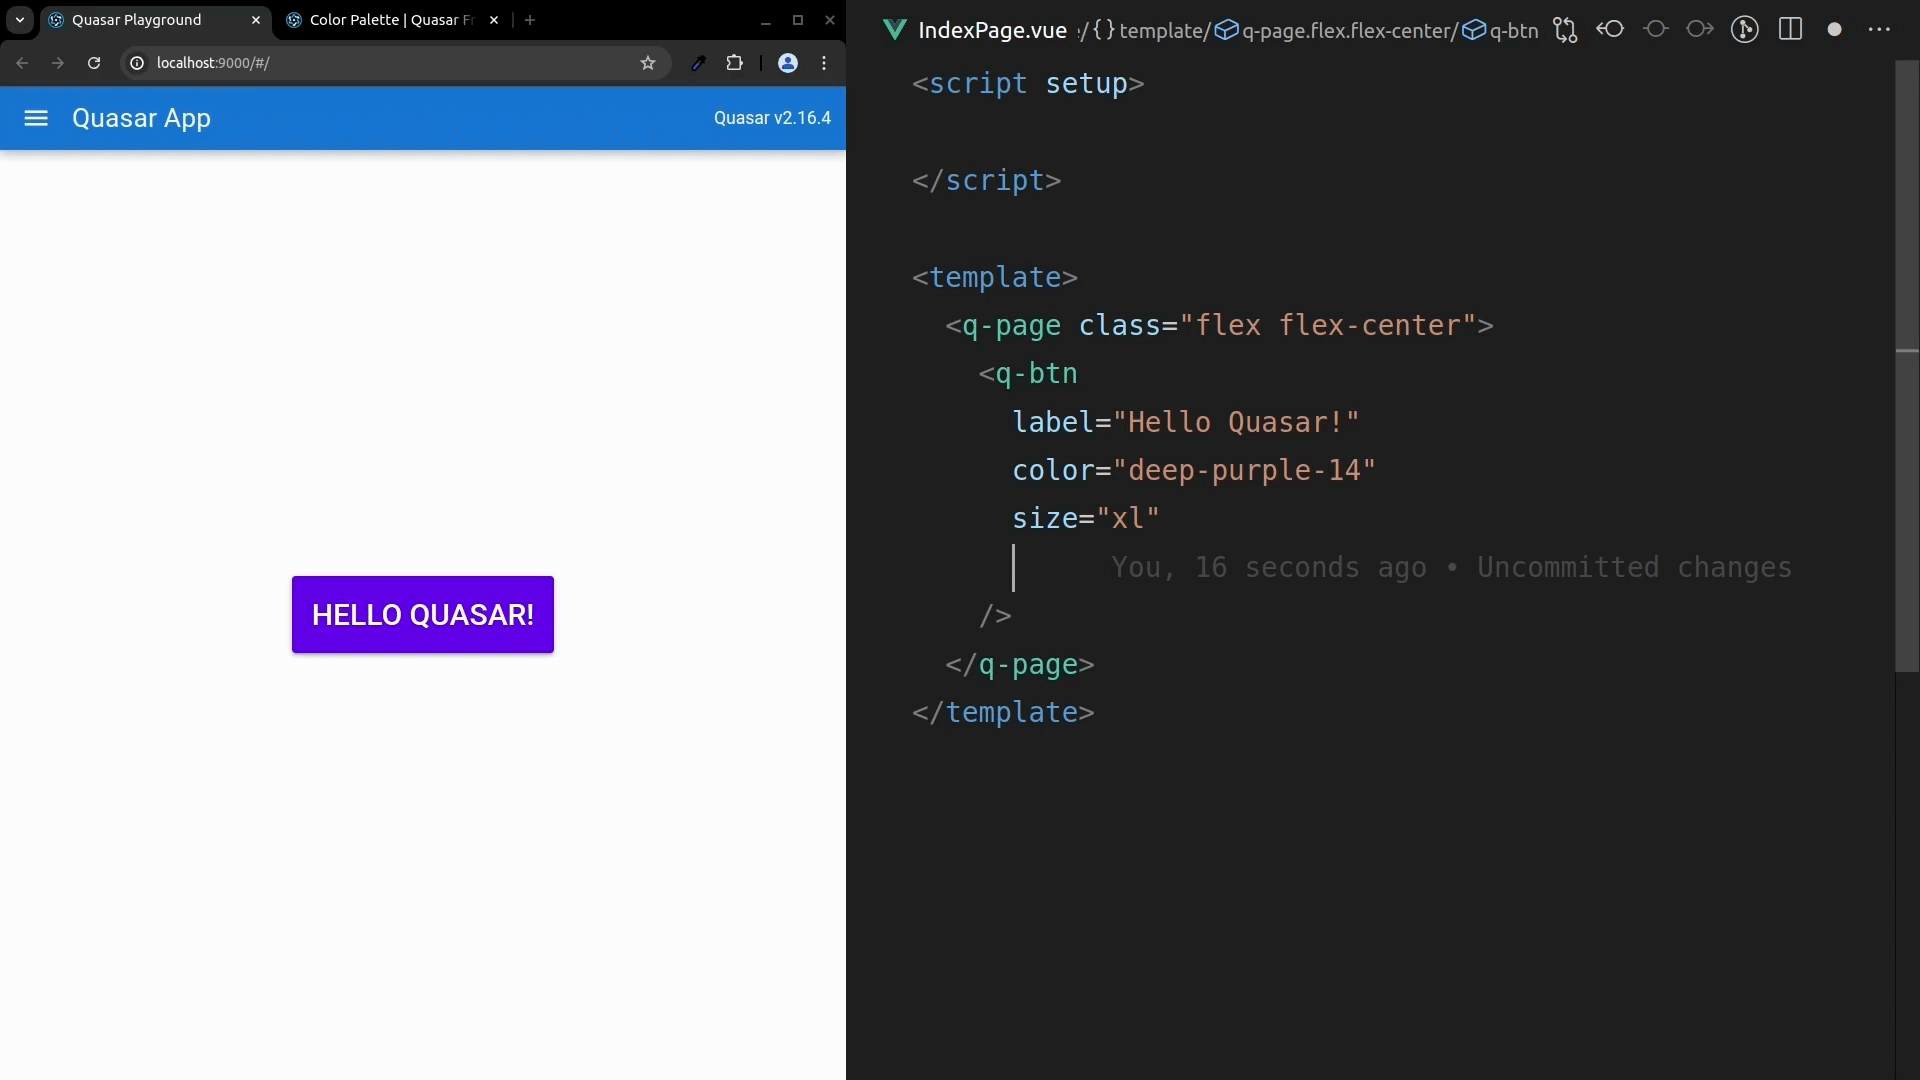Open Chrome's three-dot menu
The height and width of the screenshot is (1080, 1920).
pos(824,63)
